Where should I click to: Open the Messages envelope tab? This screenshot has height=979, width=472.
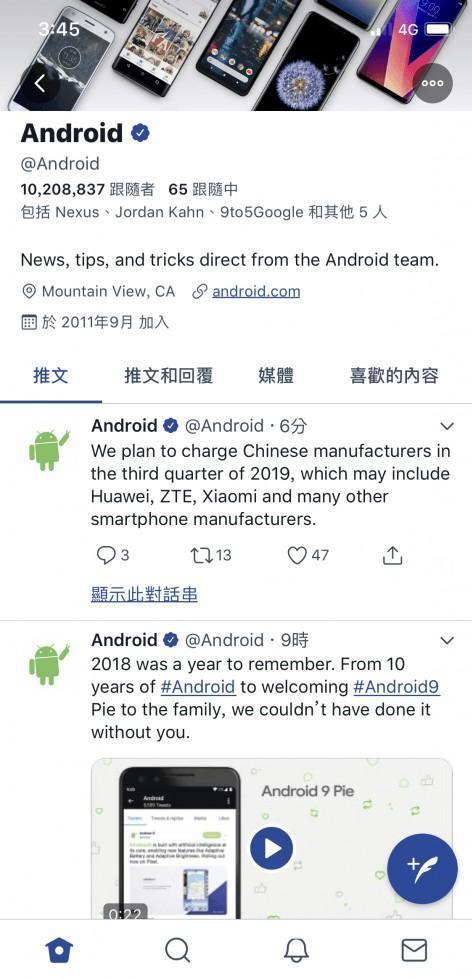414,950
